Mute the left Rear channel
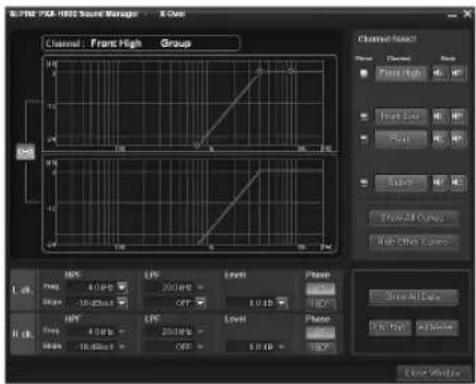This screenshot has height=384, width=476. point(439,139)
